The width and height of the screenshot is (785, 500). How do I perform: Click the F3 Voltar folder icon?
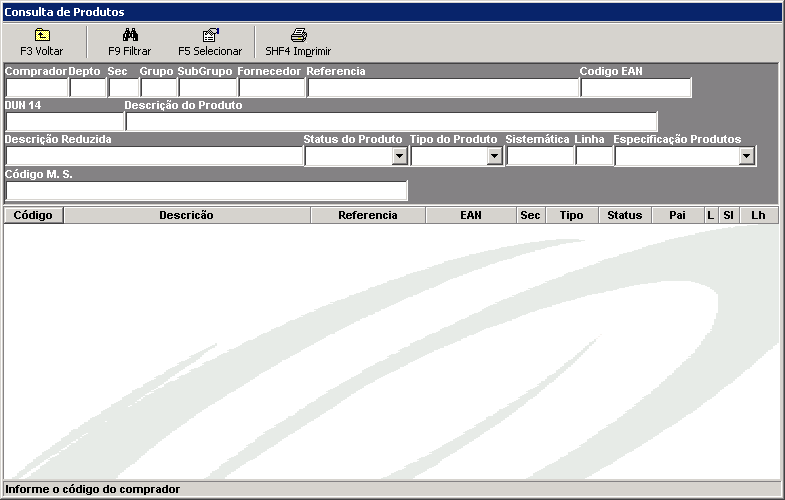(x=42, y=35)
